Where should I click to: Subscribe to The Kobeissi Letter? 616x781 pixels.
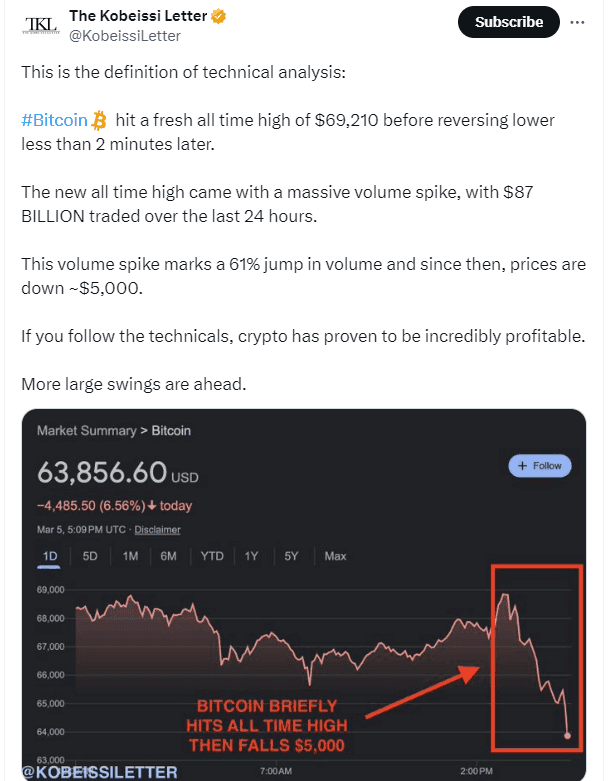(x=508, y=22)
